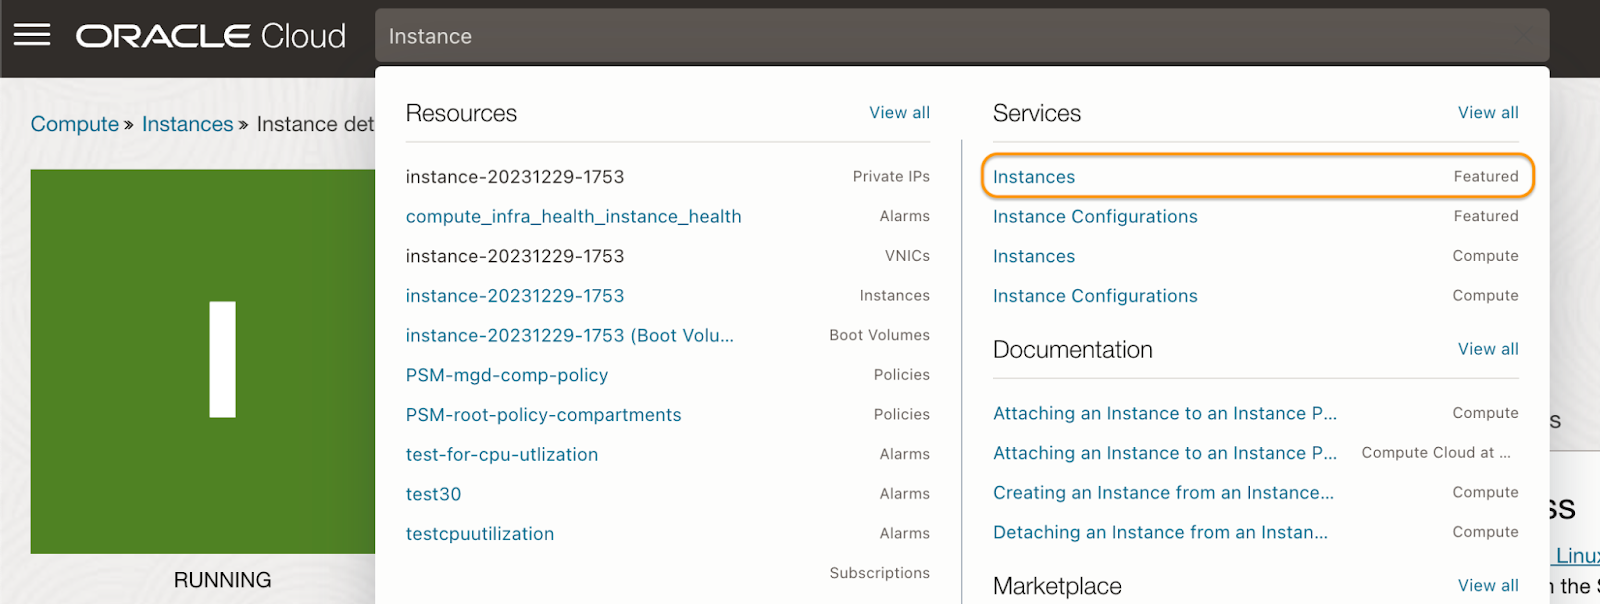View all Documentation results
This screenshot has height=604, width=1600.
pyautogui.click(x=1488, y=349)
